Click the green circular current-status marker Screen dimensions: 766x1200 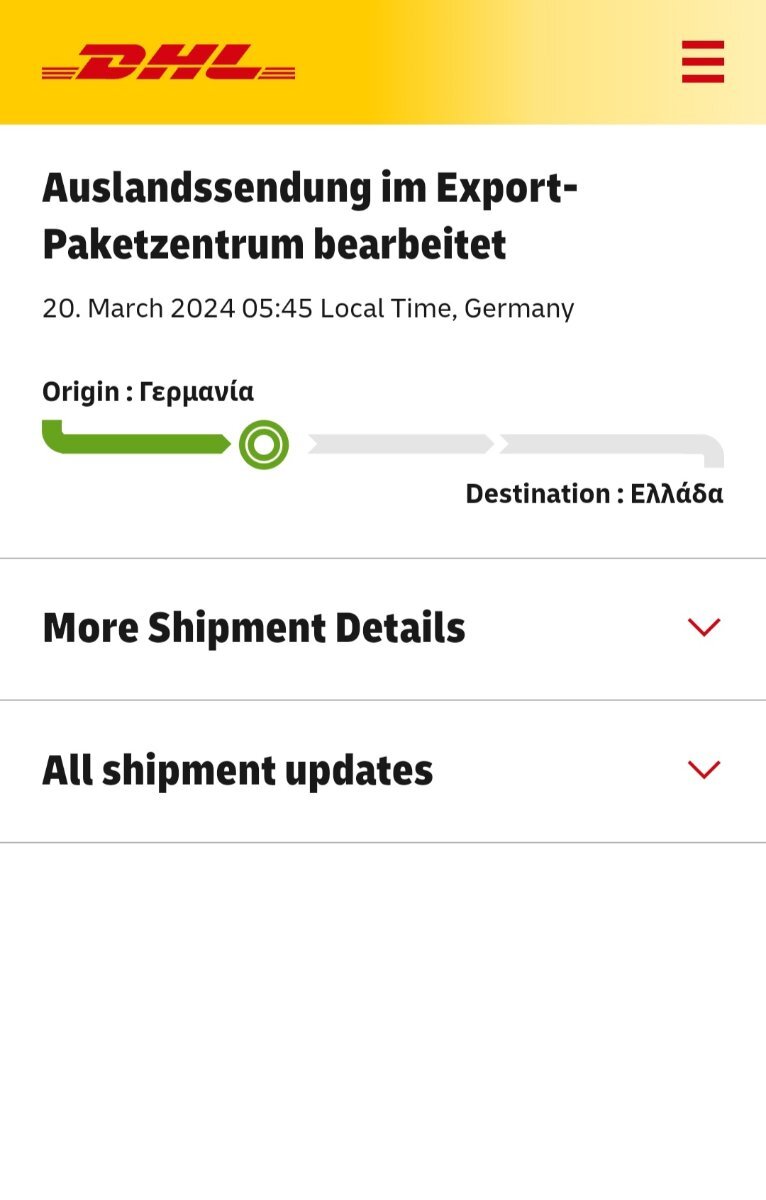[264, 445]
